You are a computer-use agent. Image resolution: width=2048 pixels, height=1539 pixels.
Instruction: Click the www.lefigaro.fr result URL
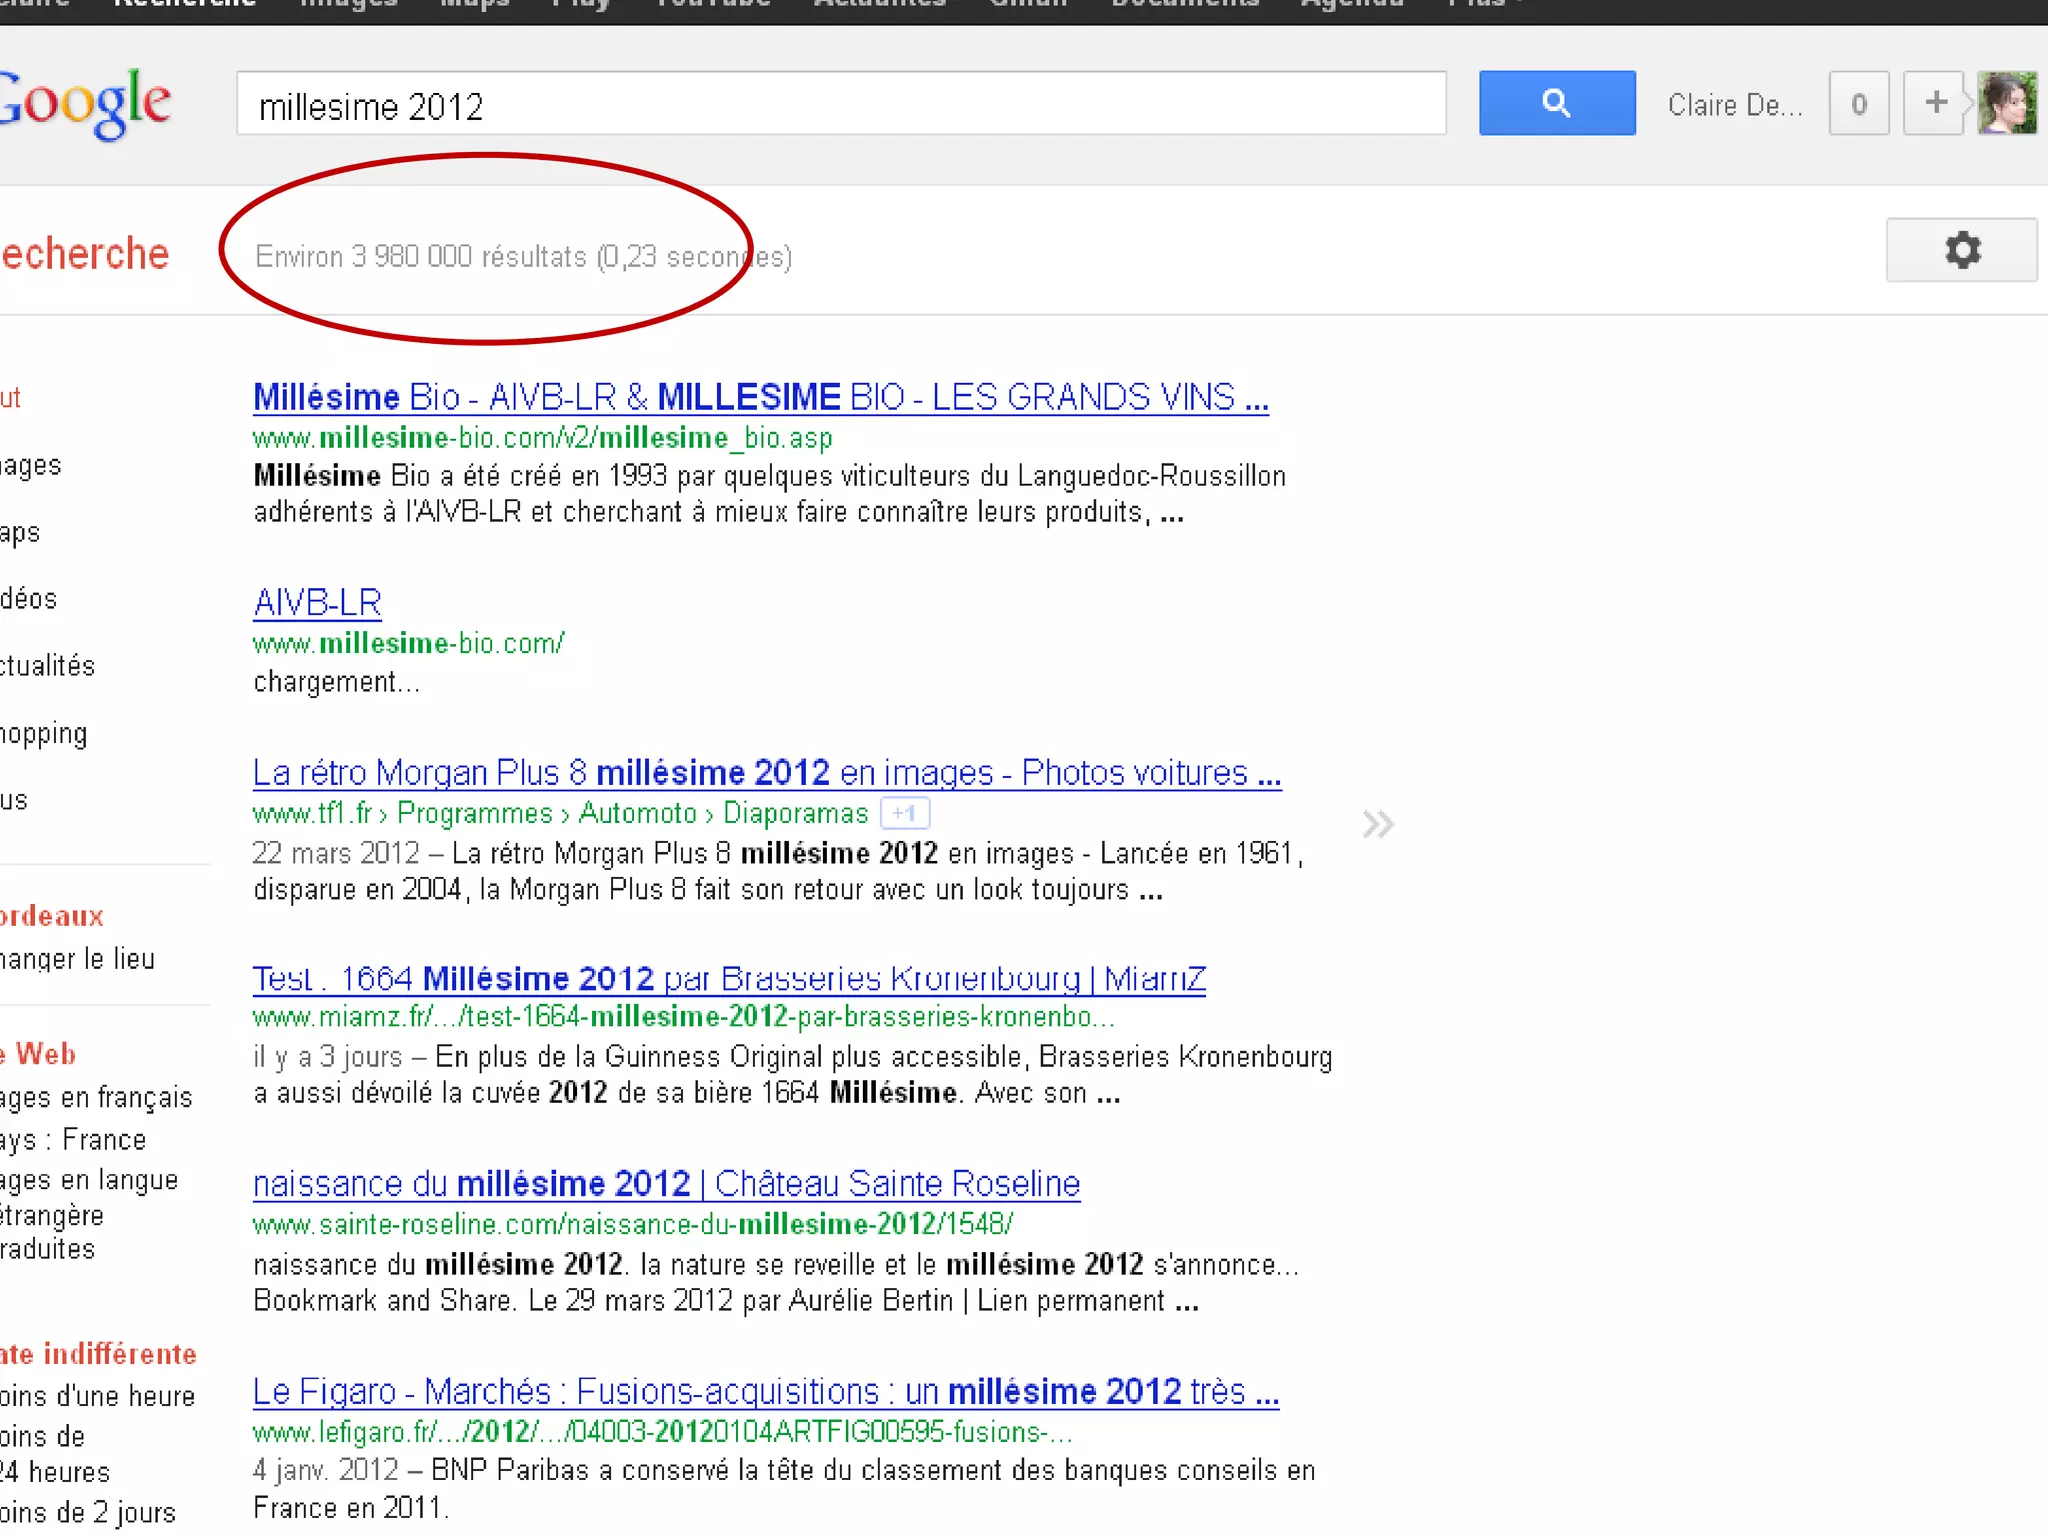(662, 1432)
